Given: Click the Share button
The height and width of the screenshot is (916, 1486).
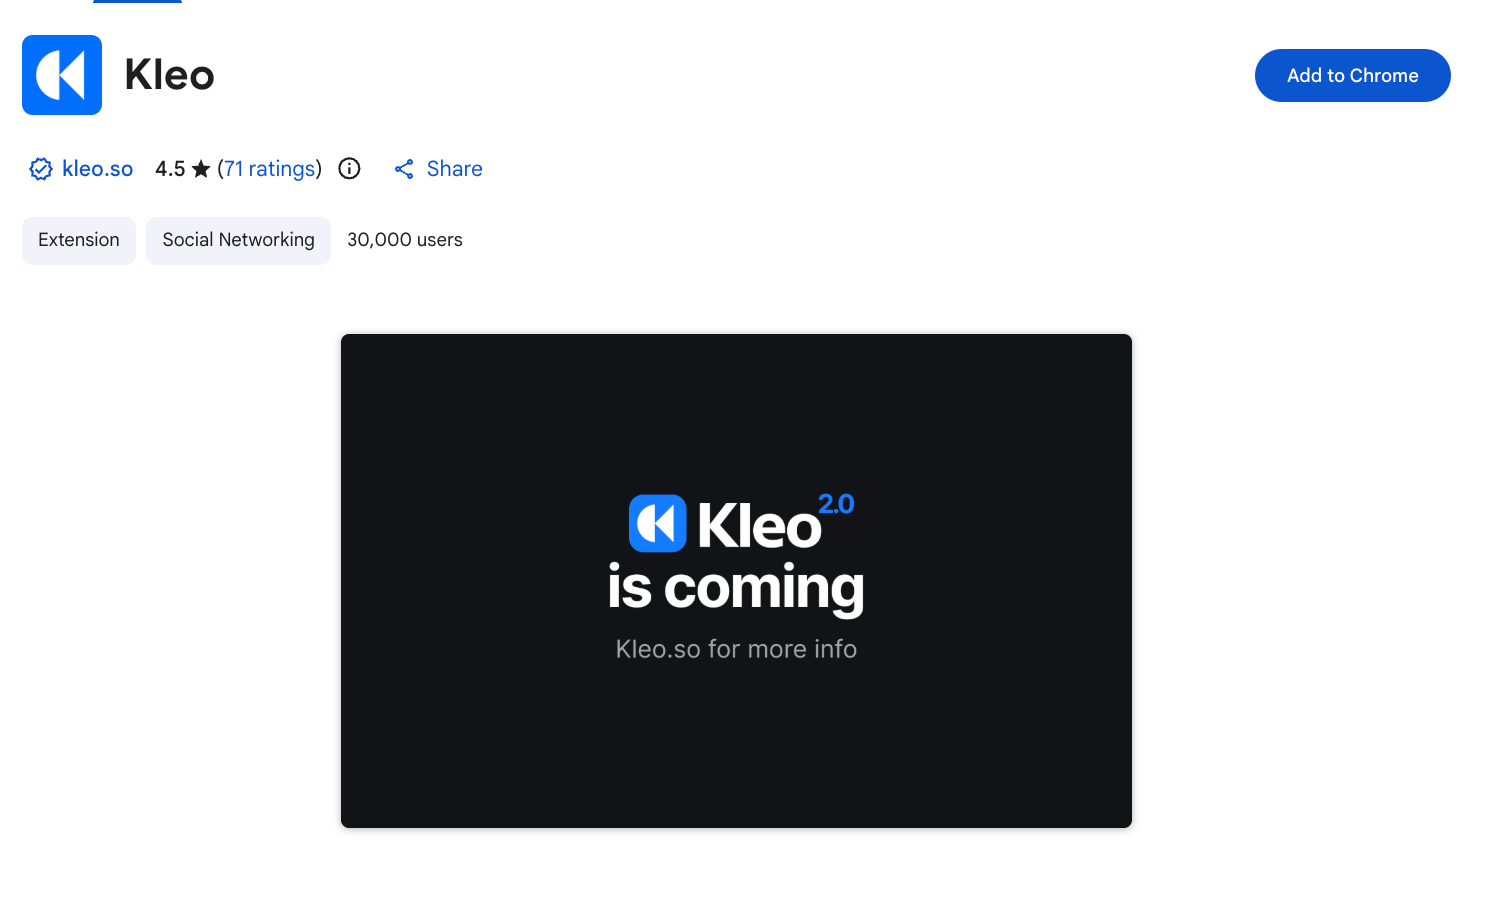Looking at the screenshot, I should (438, 169).
